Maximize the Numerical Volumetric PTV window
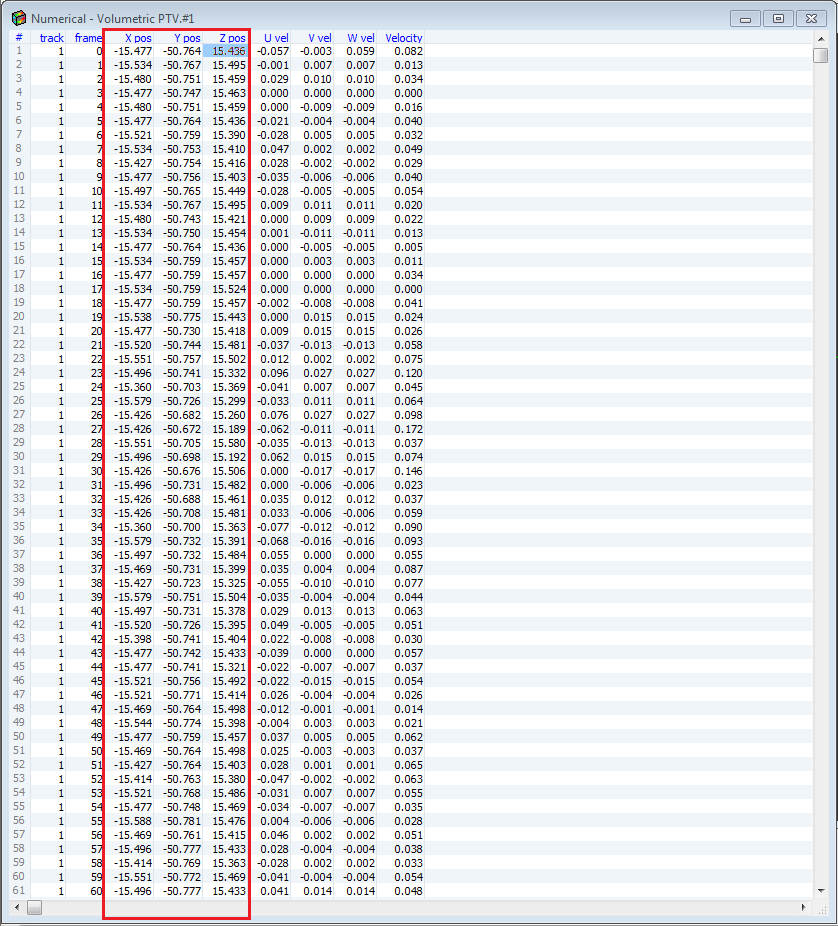This screenshot has width=838, height=926. coord(778,19)
